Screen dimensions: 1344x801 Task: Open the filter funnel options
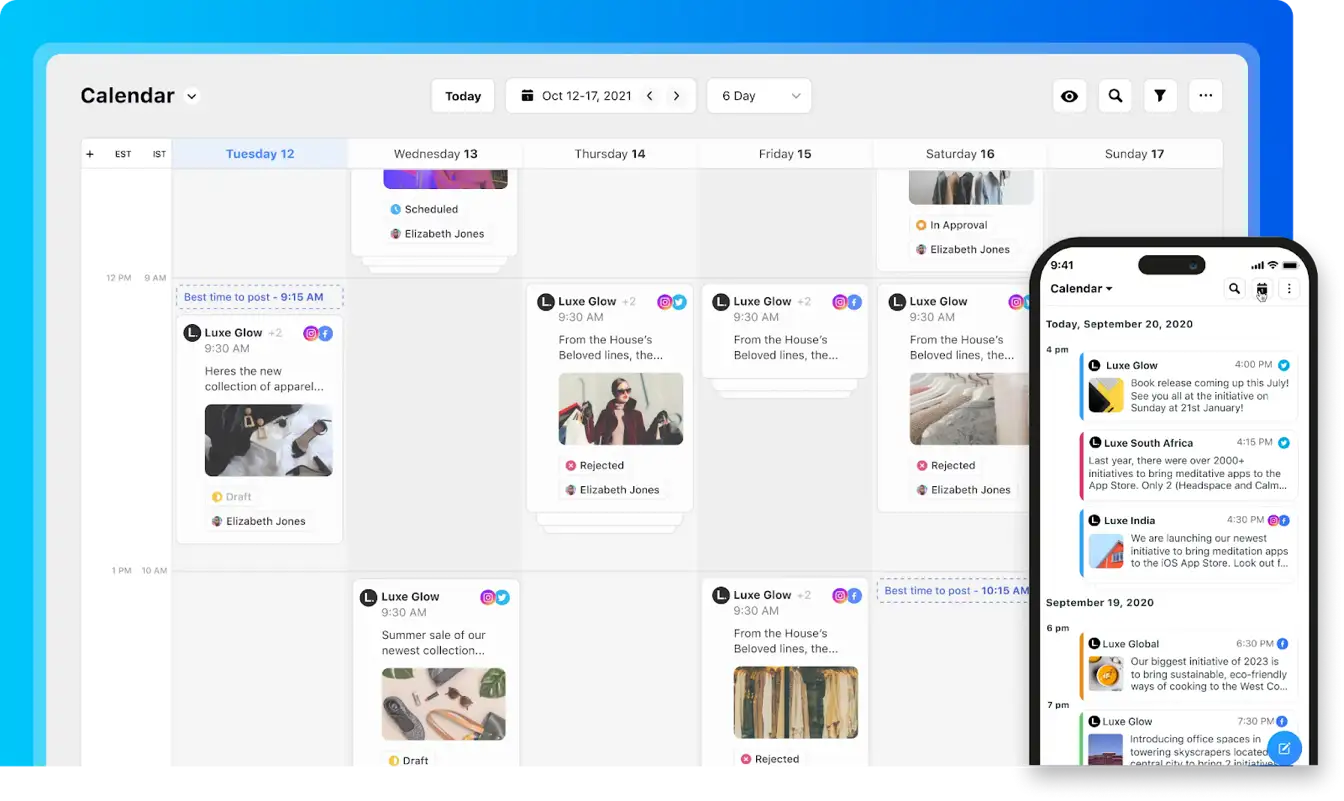pyautogui.click(x=1160, y=96)
